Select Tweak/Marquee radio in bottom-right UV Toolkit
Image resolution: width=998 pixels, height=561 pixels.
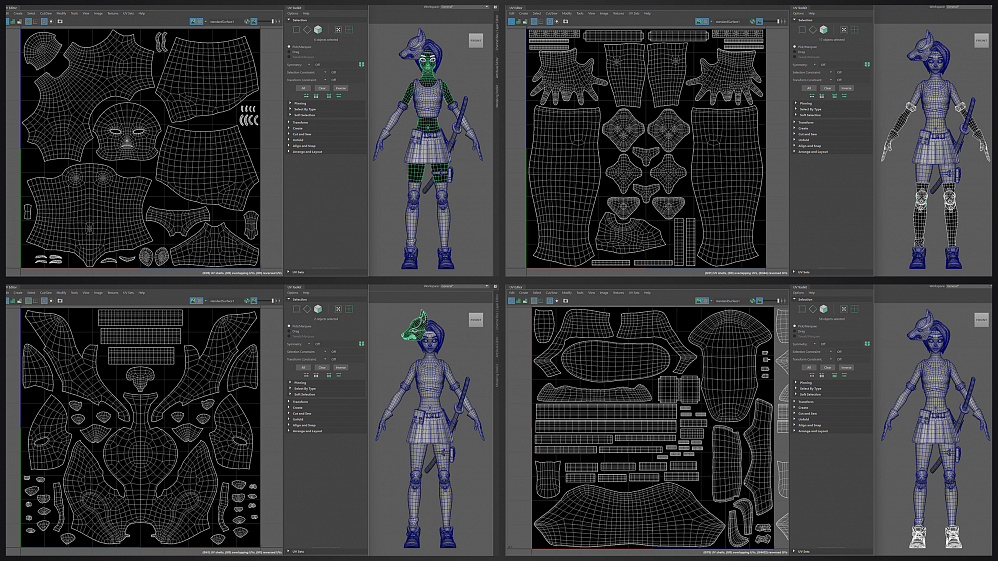tap(795, 336)
